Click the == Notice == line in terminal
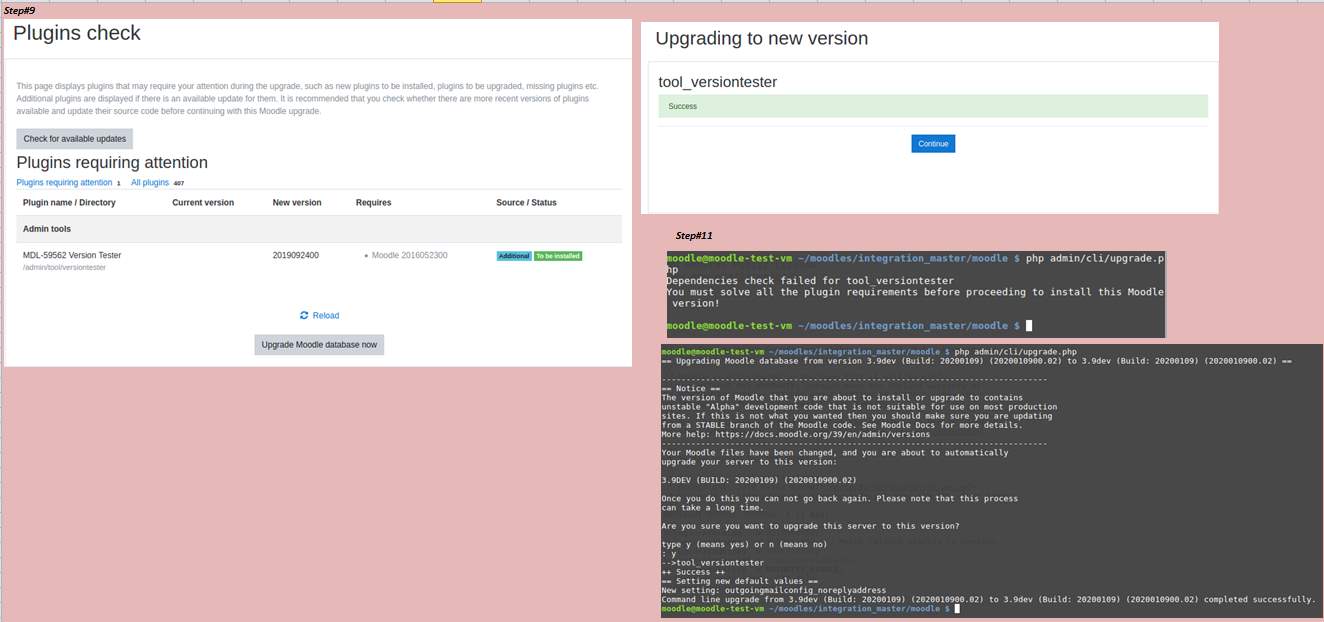 (691, 388)
